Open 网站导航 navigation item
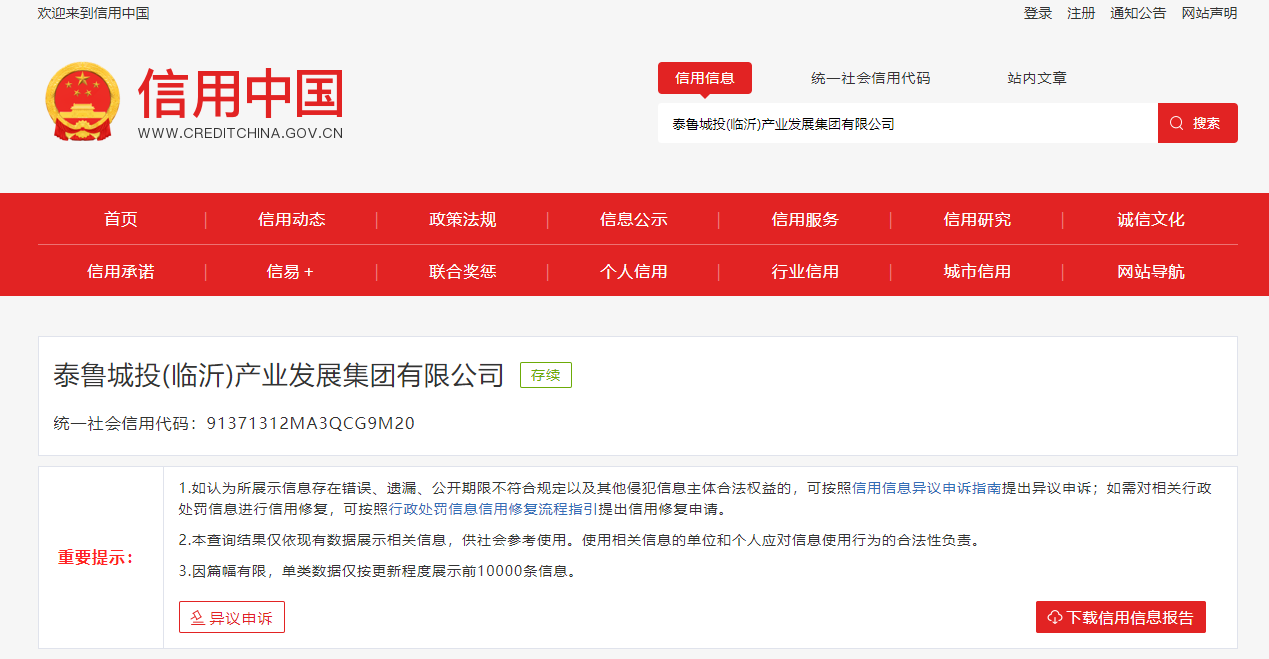Screen dimensions: 1269x659 coord(1151,271)
